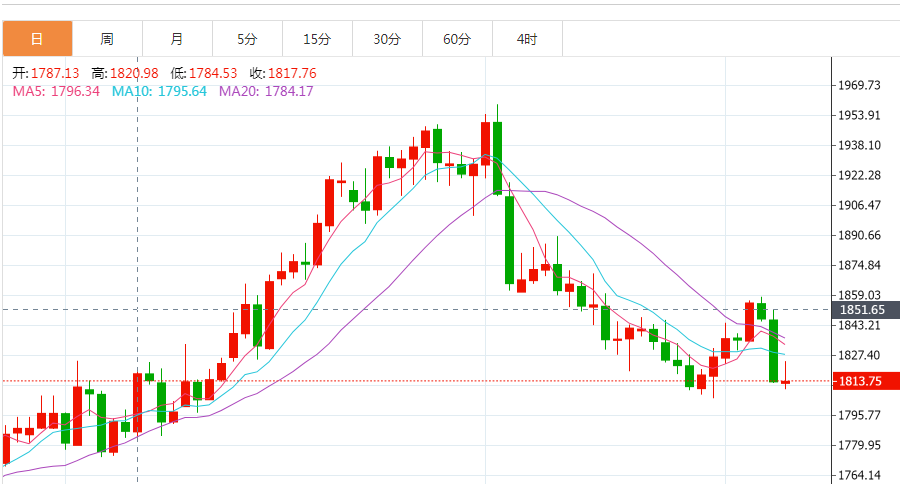This screenshot has width=900, height=484.
Task: Switch to the 周 (weekly) tab
Action: (107, 39)
